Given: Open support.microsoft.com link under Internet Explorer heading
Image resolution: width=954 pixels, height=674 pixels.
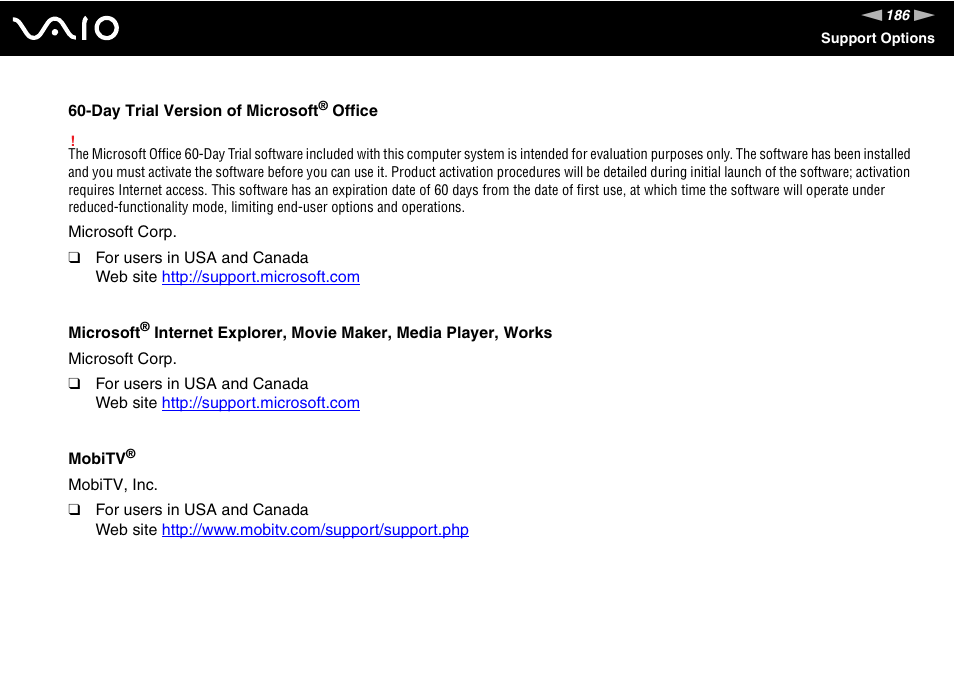Looking at the screenshot, I should 260,403.
